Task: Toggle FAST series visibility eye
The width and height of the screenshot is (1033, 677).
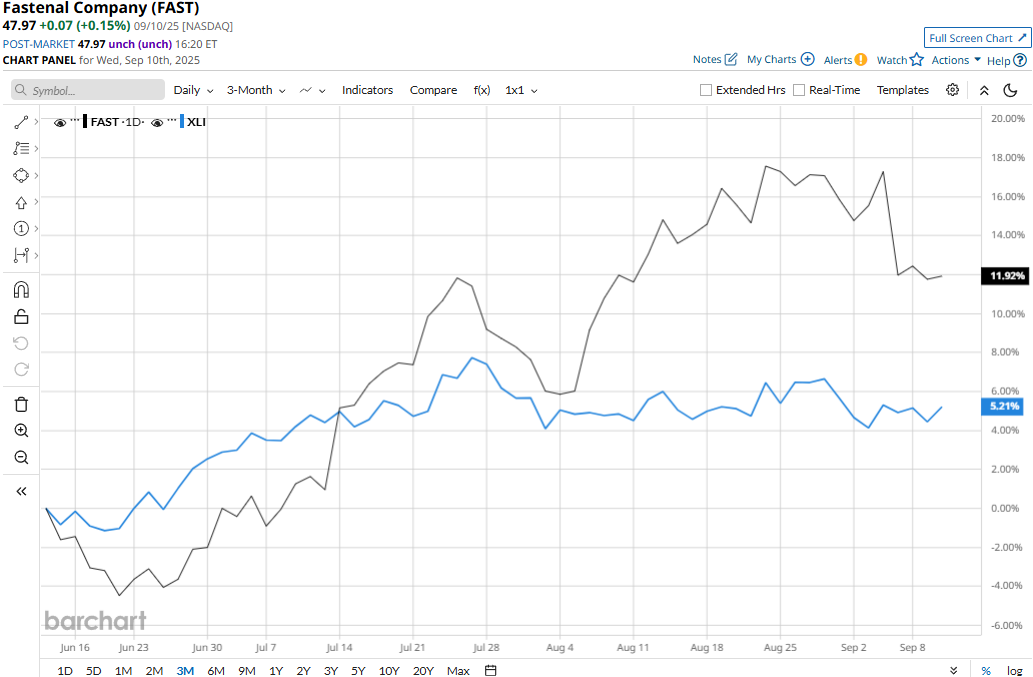Action: point(60,122)
